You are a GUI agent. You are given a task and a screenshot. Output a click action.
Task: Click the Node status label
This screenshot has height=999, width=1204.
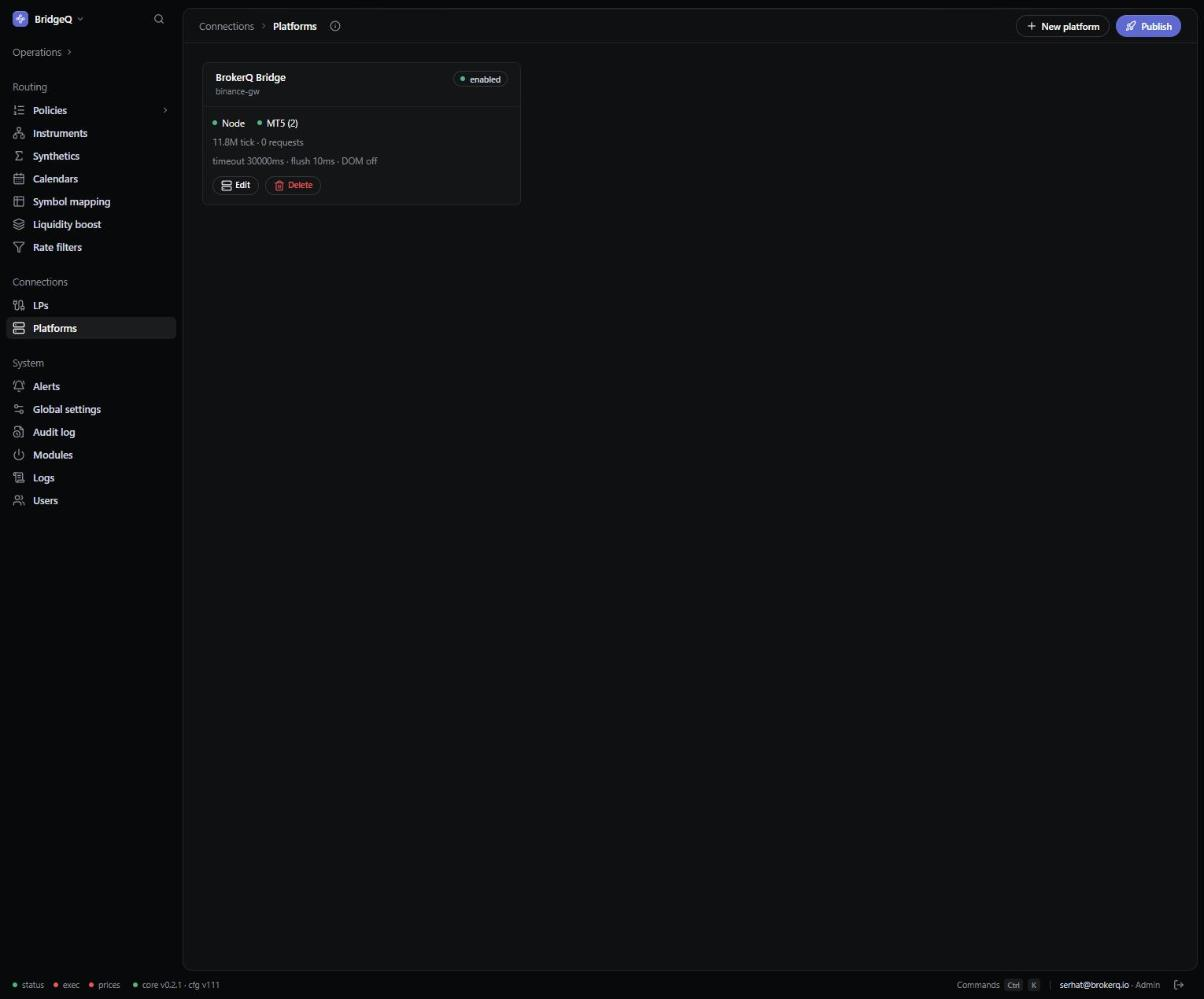click(x=228, y=123)
